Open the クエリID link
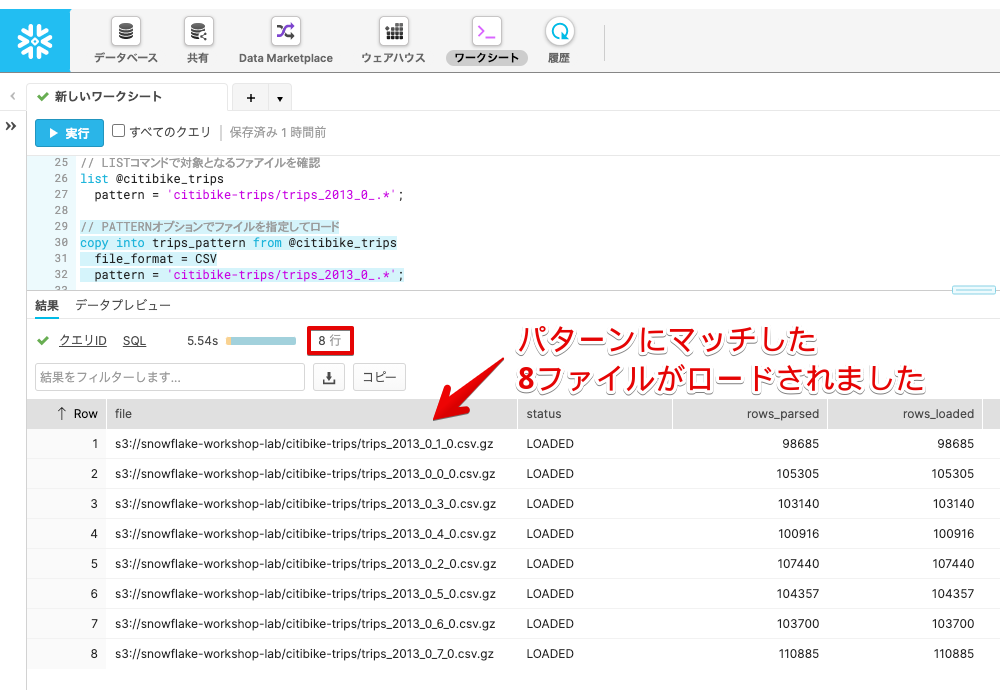 tap(83, 341)
